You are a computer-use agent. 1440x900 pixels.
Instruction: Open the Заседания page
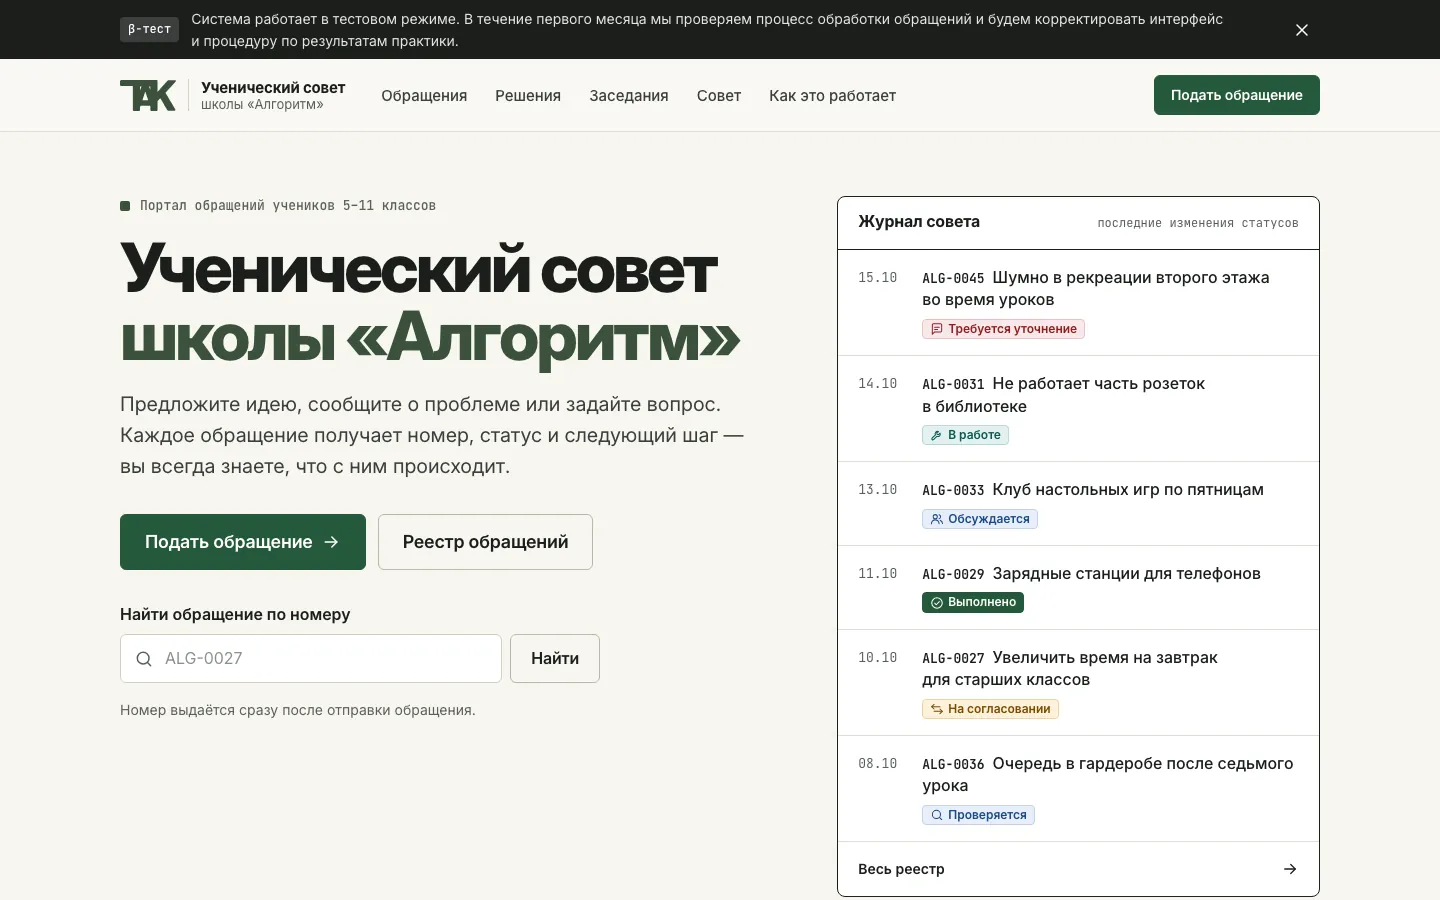pos(629,96)
